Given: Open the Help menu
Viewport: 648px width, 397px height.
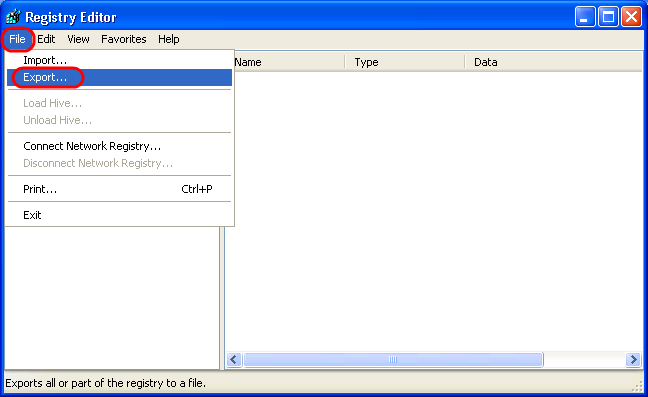Looking at the screenshot, I should pyautogui.click(x=169, y=39).
